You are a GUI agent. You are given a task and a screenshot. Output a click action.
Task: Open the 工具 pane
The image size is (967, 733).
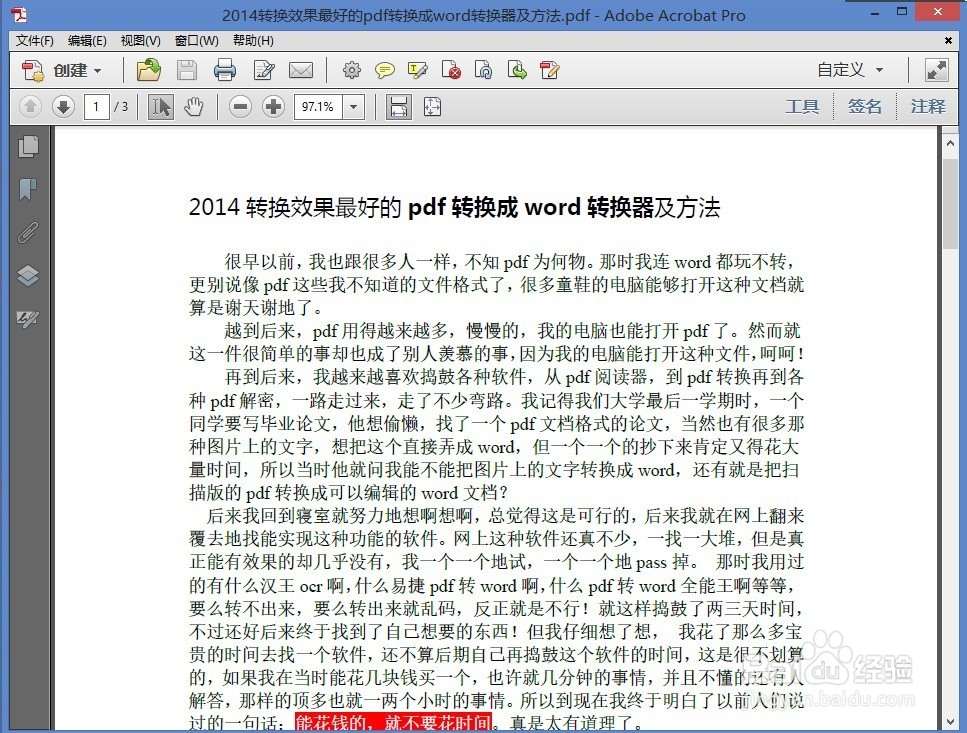click(802, 107)
